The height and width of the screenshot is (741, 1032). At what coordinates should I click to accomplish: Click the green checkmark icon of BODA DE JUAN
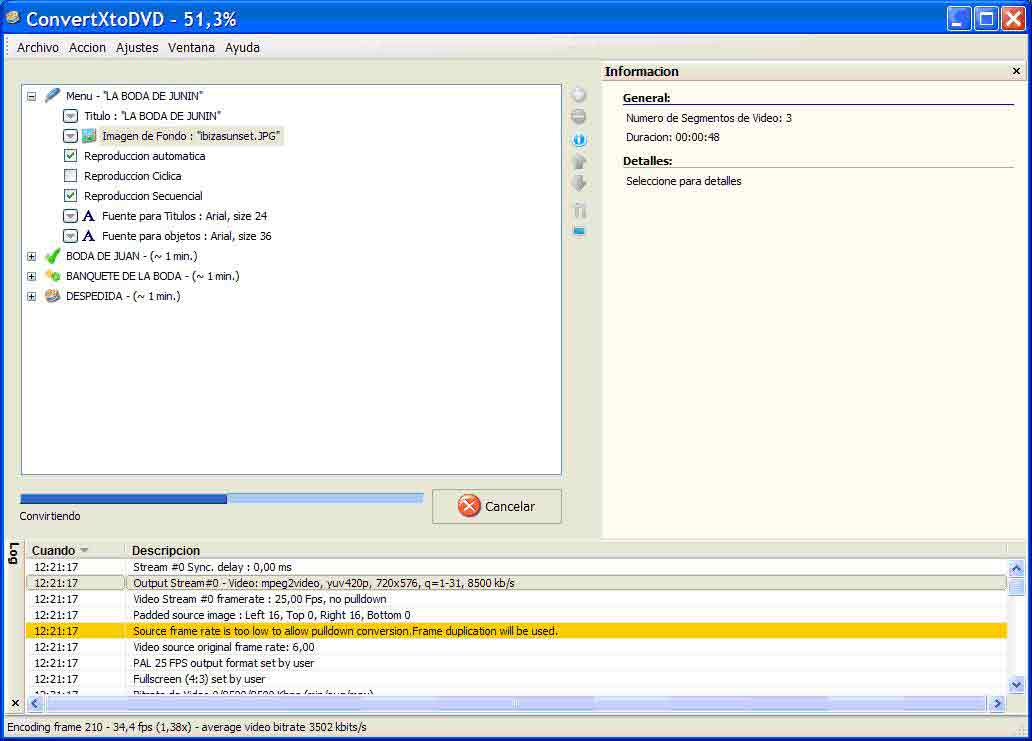(53, 256)
